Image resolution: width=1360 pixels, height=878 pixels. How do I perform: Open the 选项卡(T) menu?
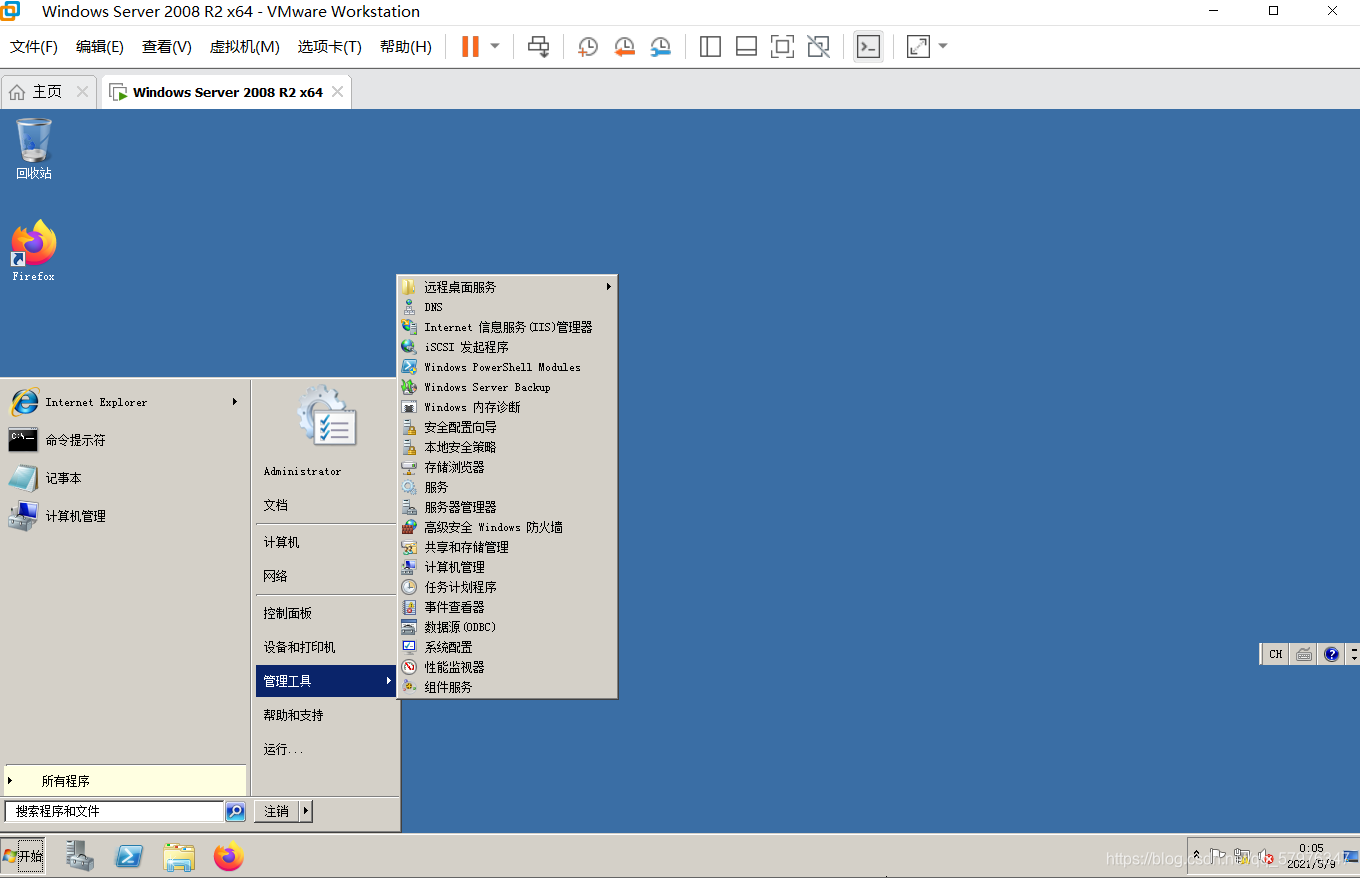point(329,47)
